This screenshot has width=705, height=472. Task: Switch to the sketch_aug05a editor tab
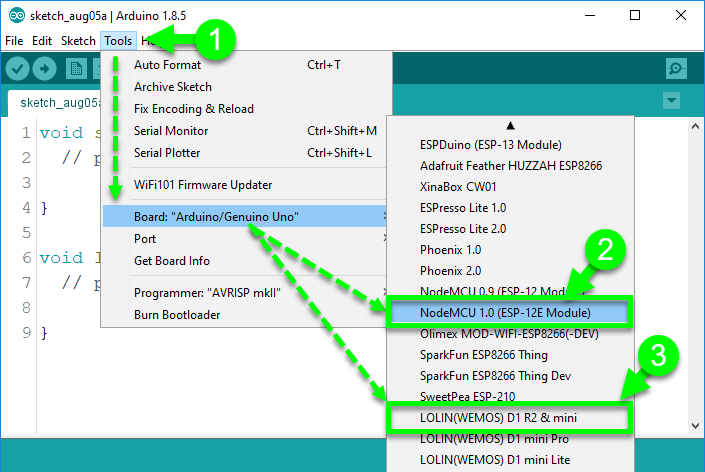[55, 103]
